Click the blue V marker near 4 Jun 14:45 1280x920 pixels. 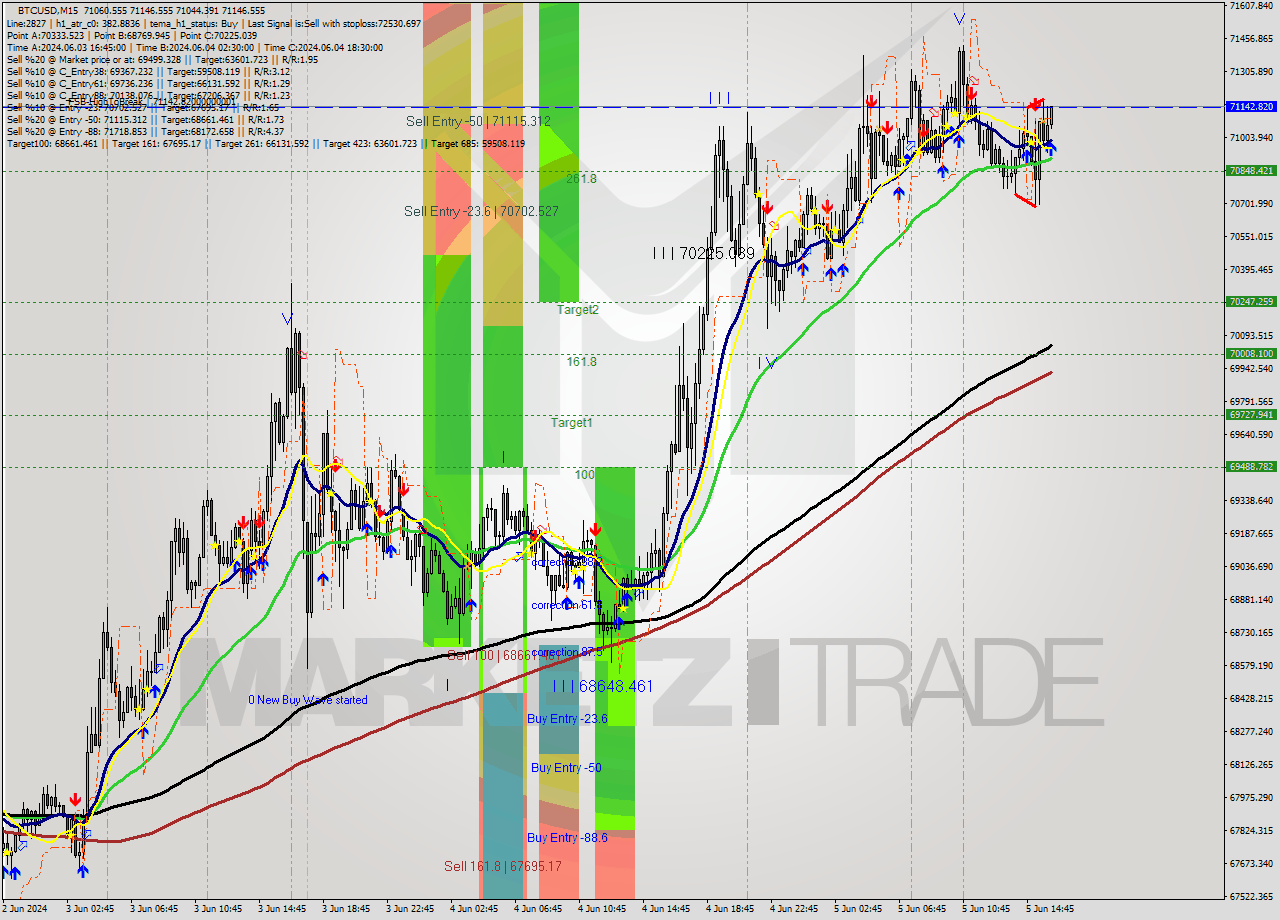pos(770,363)
